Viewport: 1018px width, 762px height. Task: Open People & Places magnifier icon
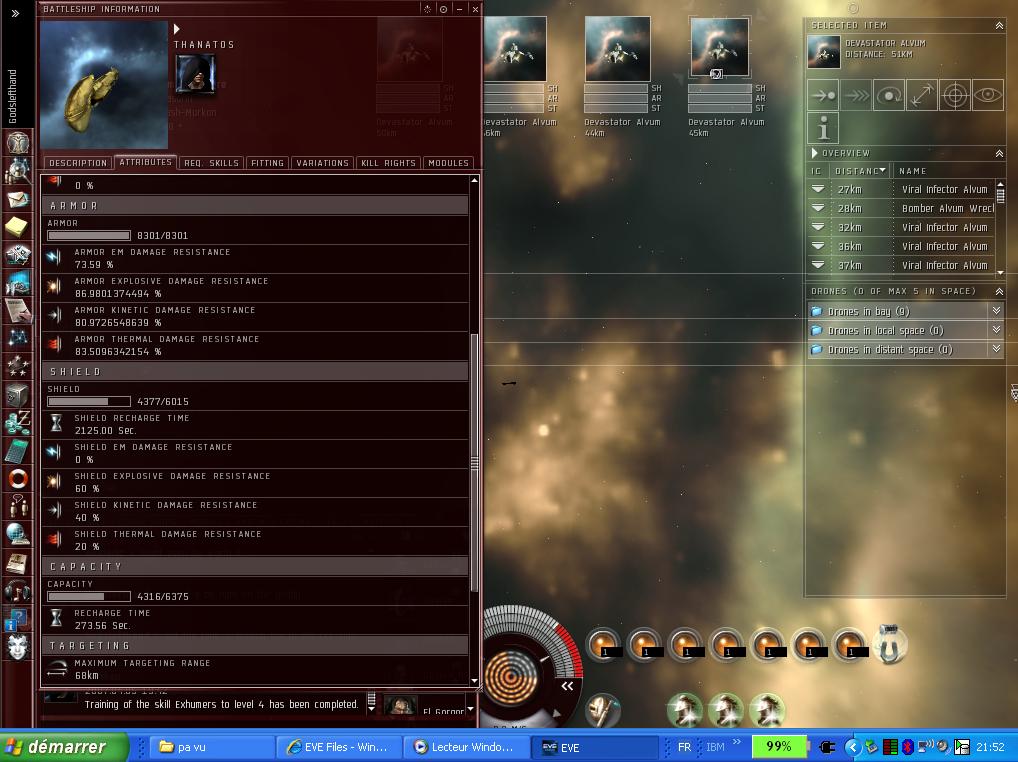(18, 171)
